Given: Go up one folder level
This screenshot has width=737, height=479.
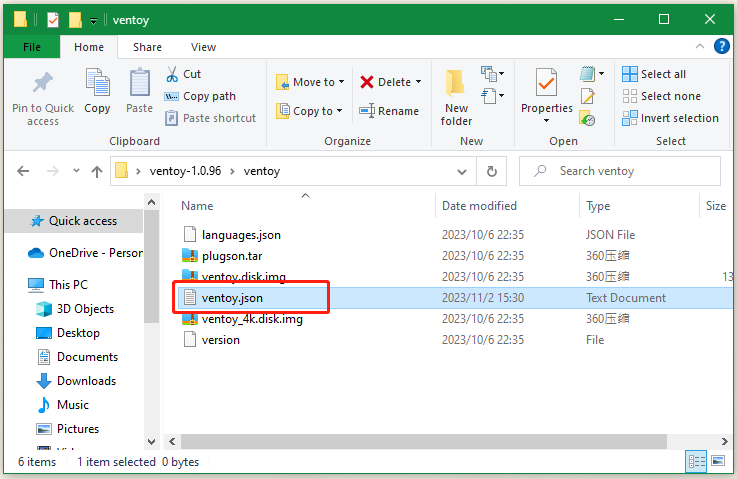Looking at the screenshot, I should pyautogui.click(x=97, y=171).
